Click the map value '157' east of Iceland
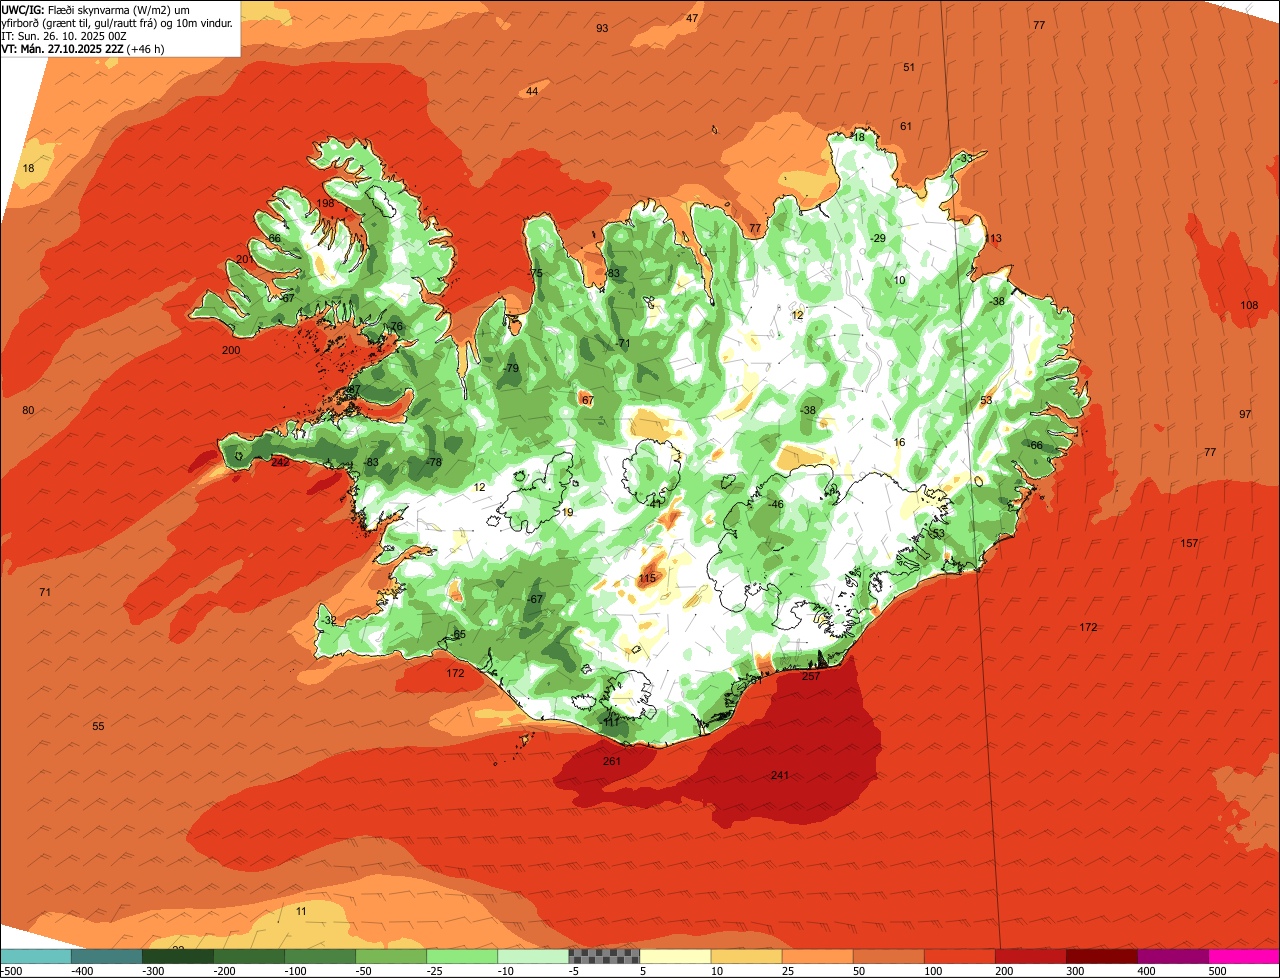 (x=1189, y=543)
